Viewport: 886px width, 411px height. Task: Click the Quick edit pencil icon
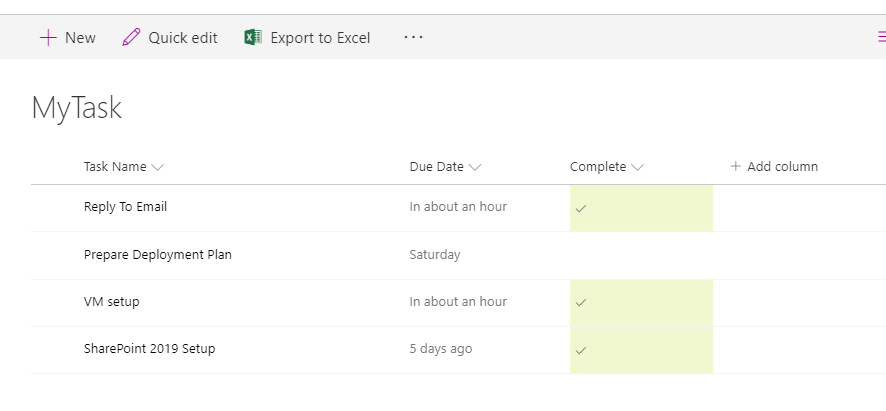pyautogui.click(x=131, y=38)
